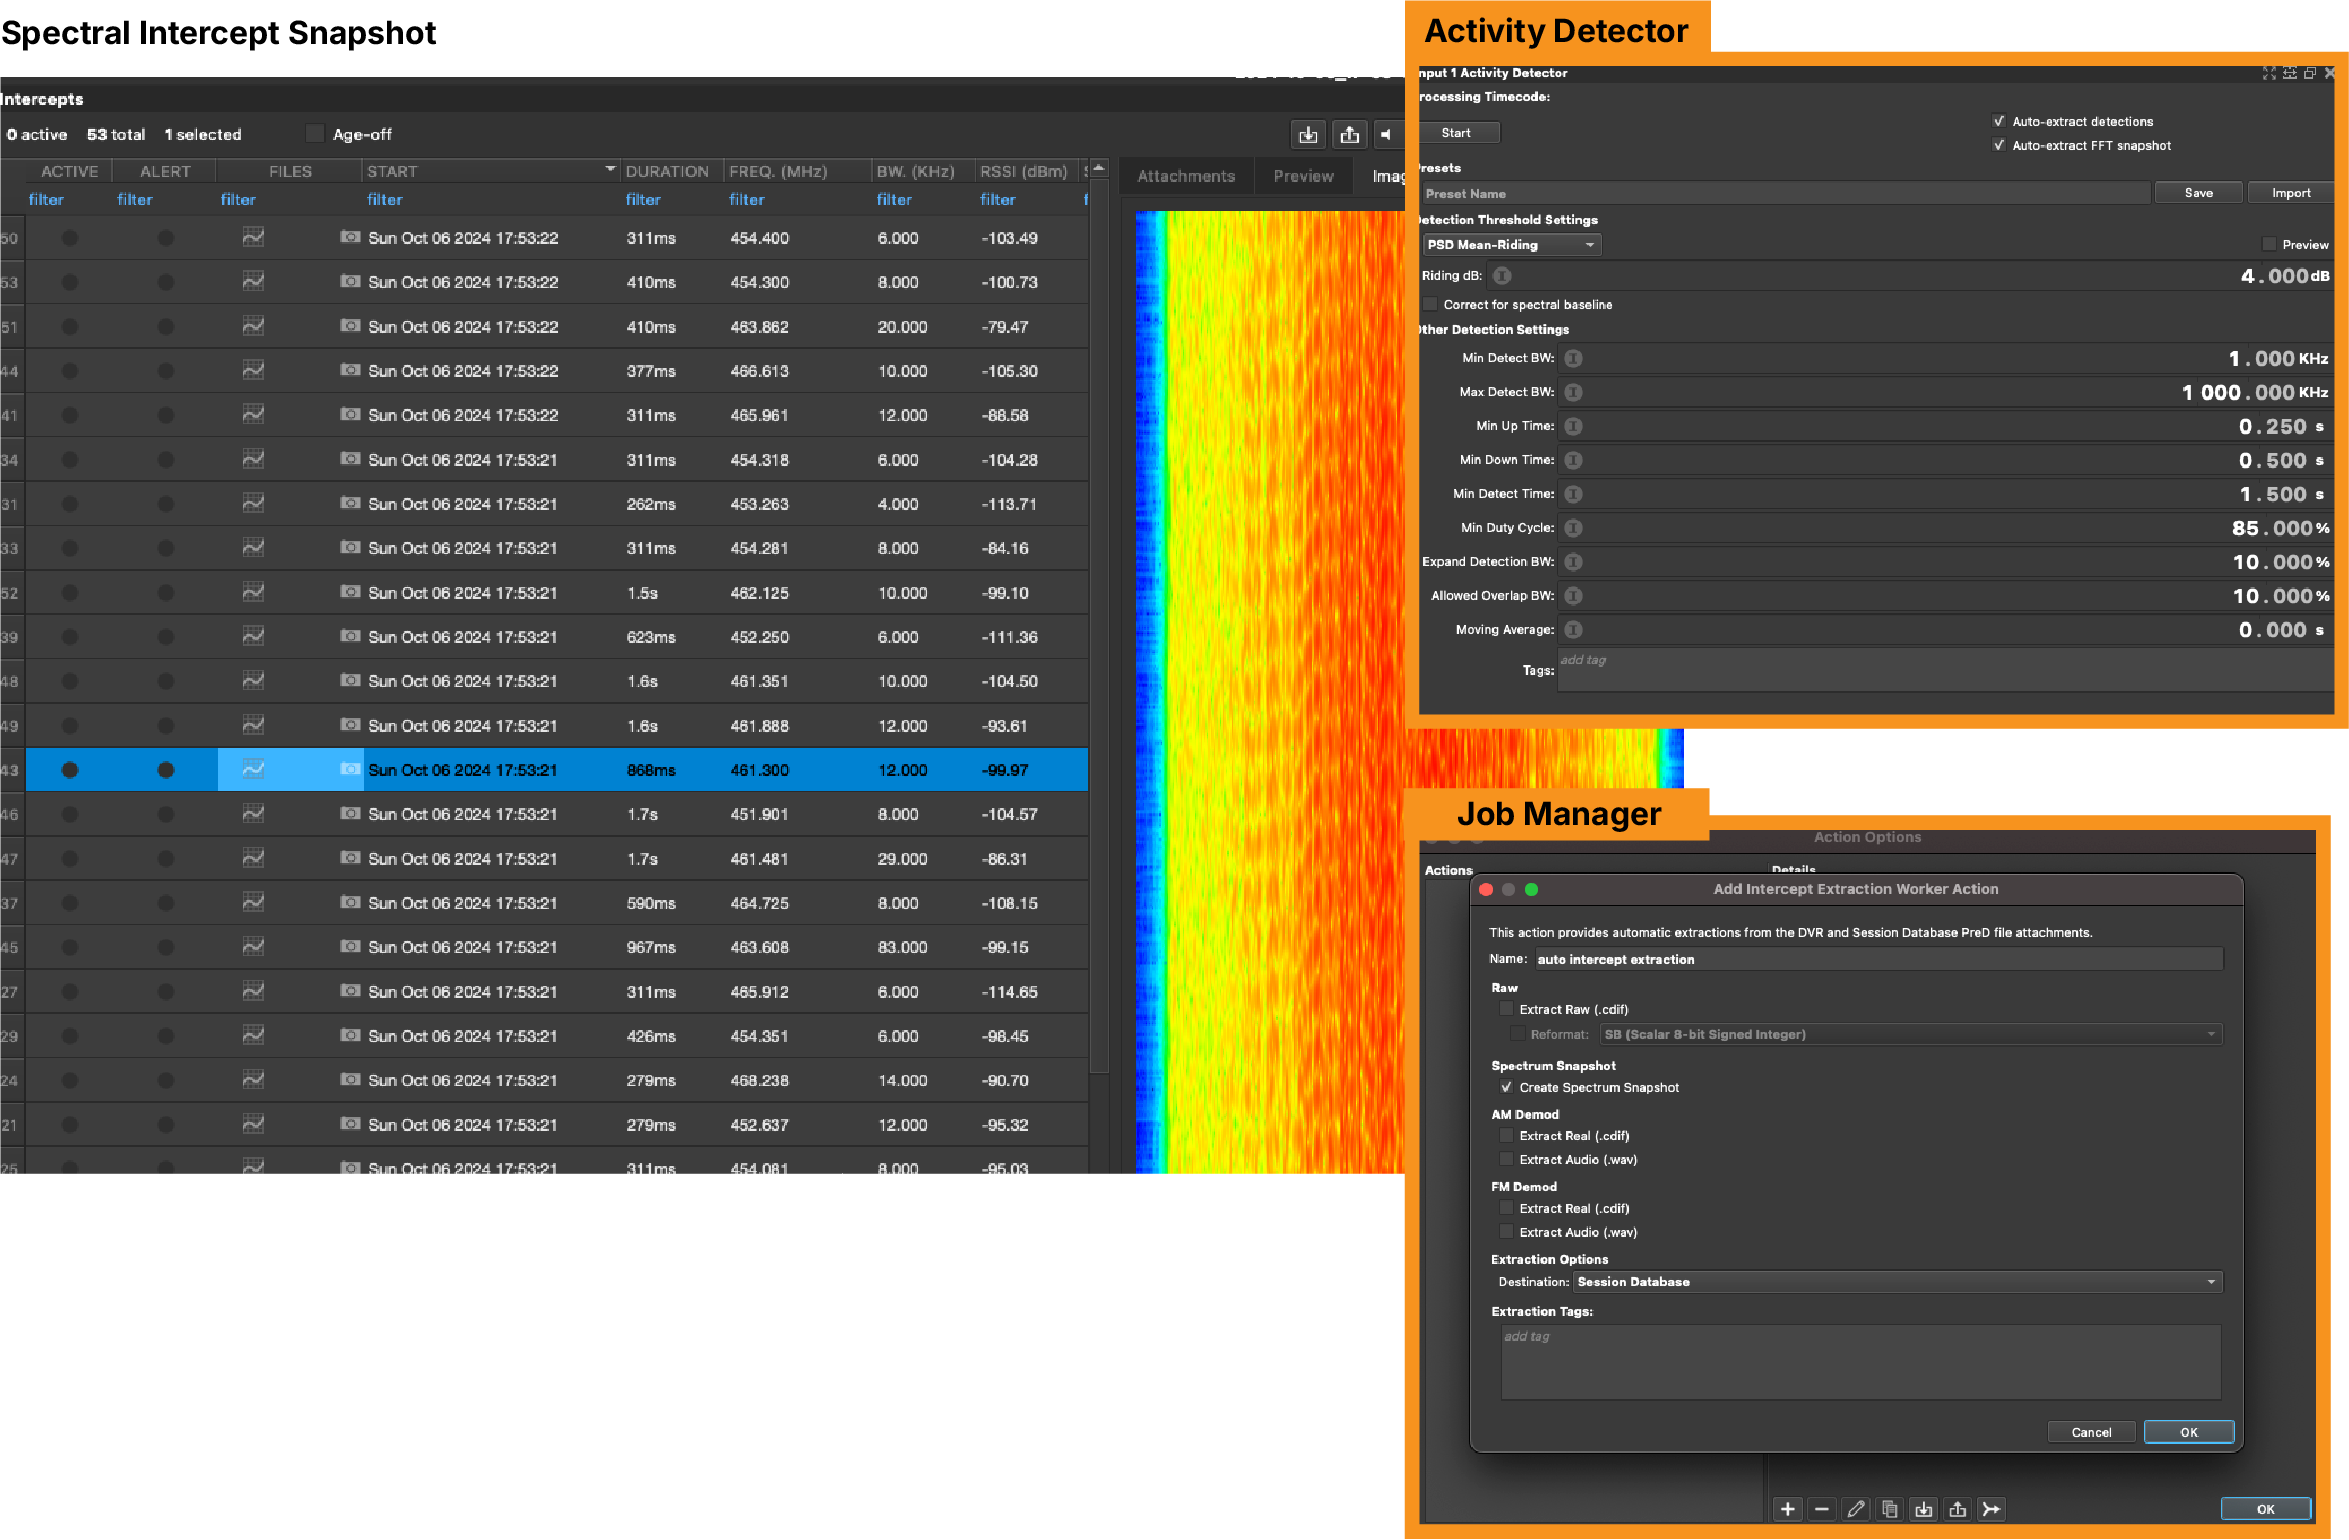Click the merge arrows icon in Job Manager

point(1992,1509)
